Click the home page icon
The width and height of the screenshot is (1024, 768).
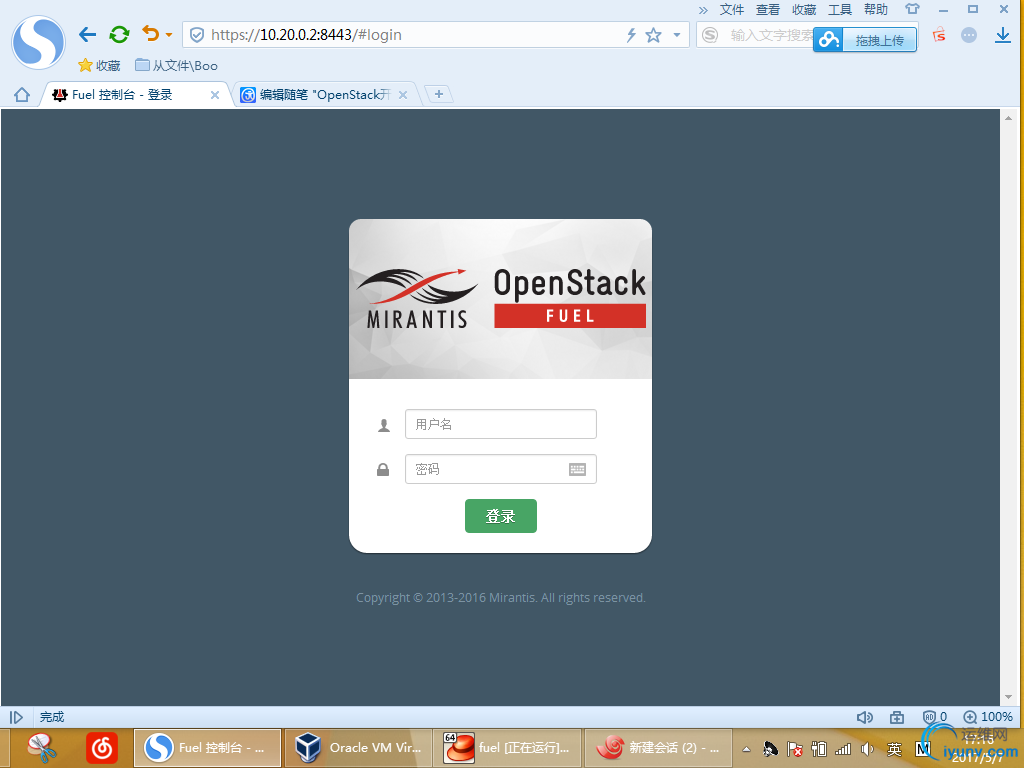click(x=22, y=95)
